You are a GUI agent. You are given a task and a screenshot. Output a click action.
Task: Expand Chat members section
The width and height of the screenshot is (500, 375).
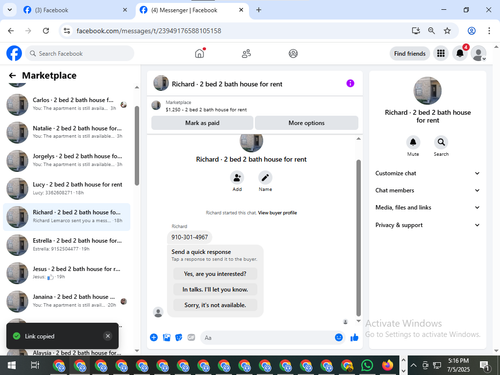click(428, 190)
